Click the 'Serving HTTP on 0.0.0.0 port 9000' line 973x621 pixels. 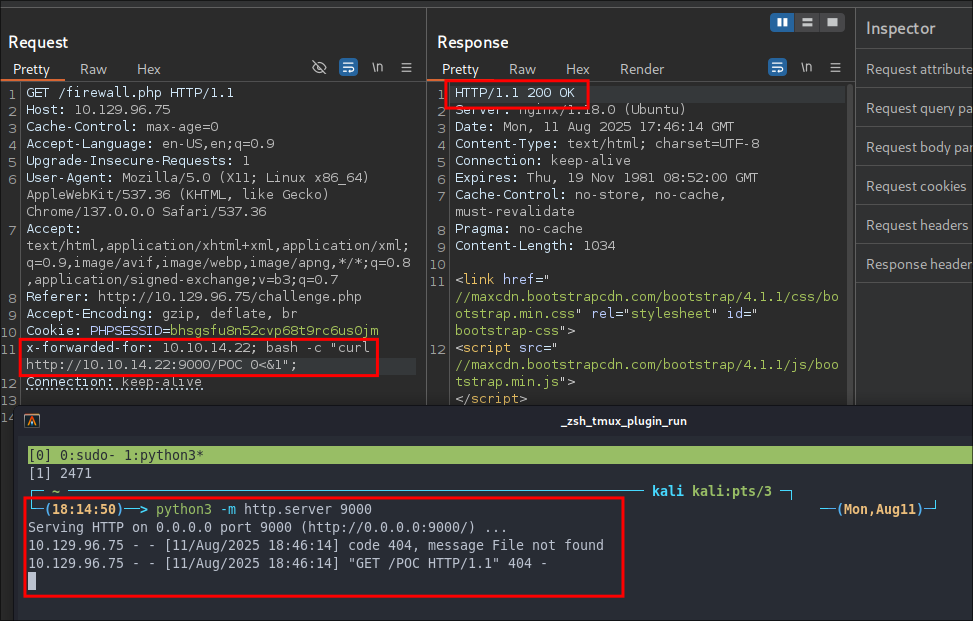(267, 527)
